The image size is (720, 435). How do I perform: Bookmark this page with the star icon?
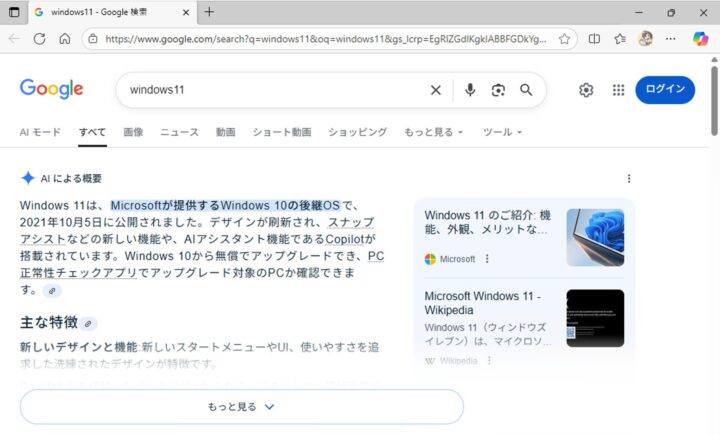pyautogui.click(x=565, y=39)
